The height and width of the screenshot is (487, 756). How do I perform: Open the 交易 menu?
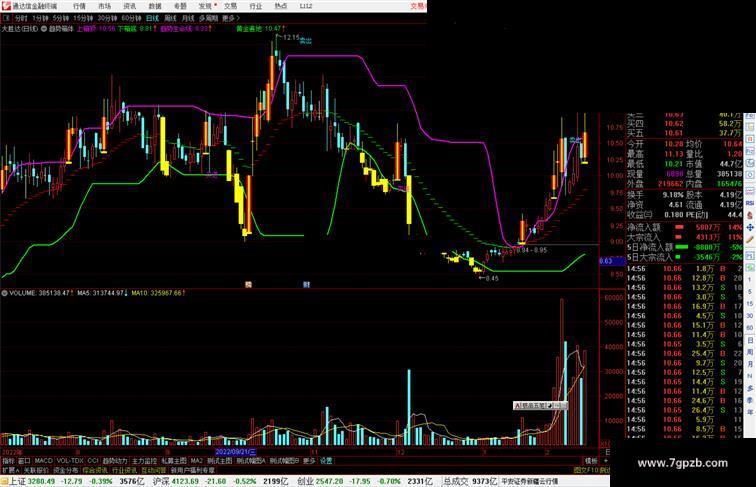(x=230, y=6)
